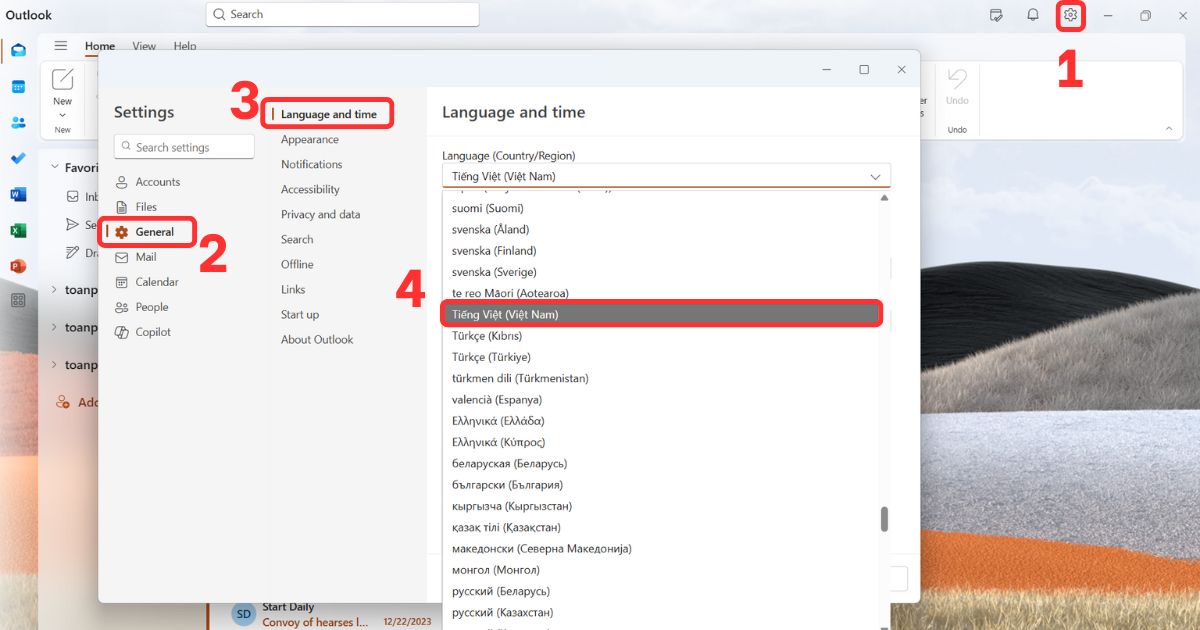Launch Excel from the app sidebar
1200x630 pixels.
click(18, 230)
